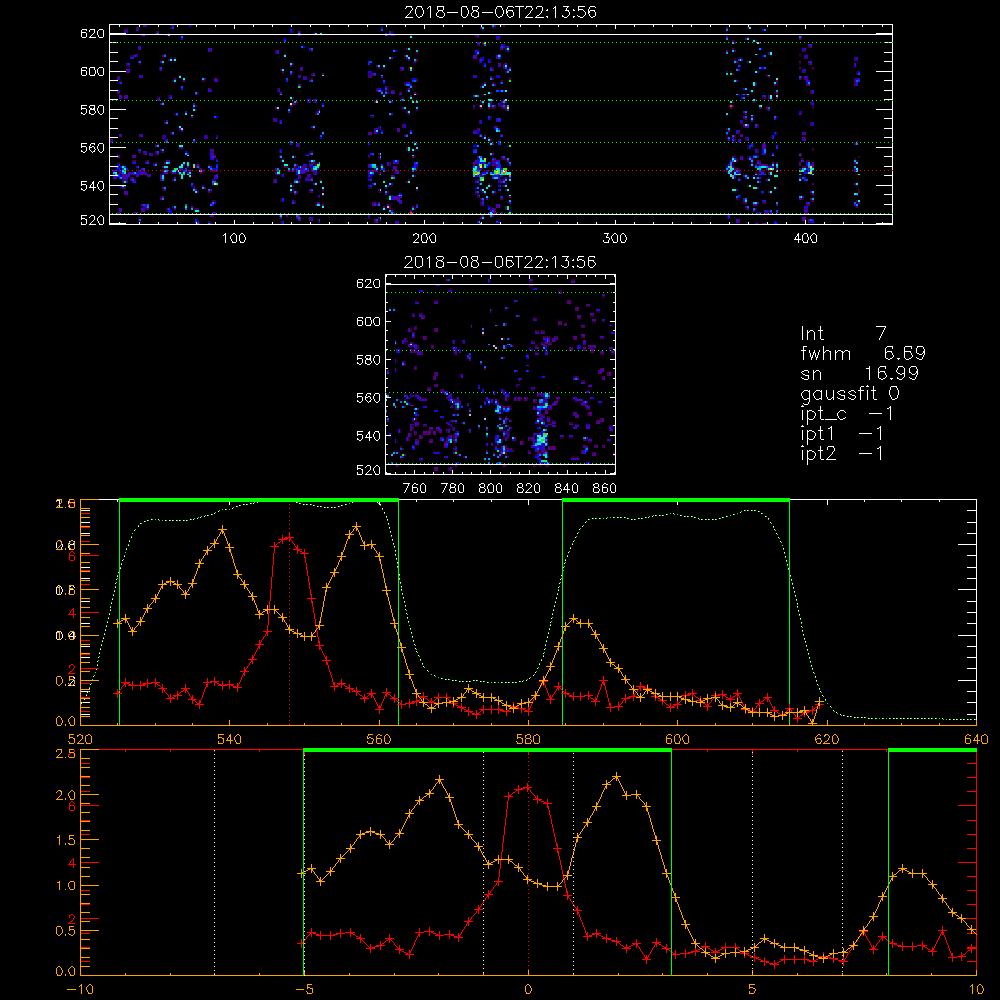Click x-axis label 560 on third profile plot
1000x1000 pixels.
coord(379,740)
